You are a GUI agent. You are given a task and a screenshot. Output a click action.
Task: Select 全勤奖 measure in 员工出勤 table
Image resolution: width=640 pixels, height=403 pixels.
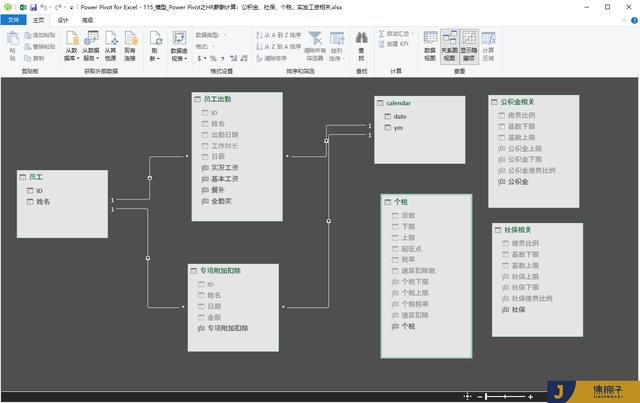point(221,201)
